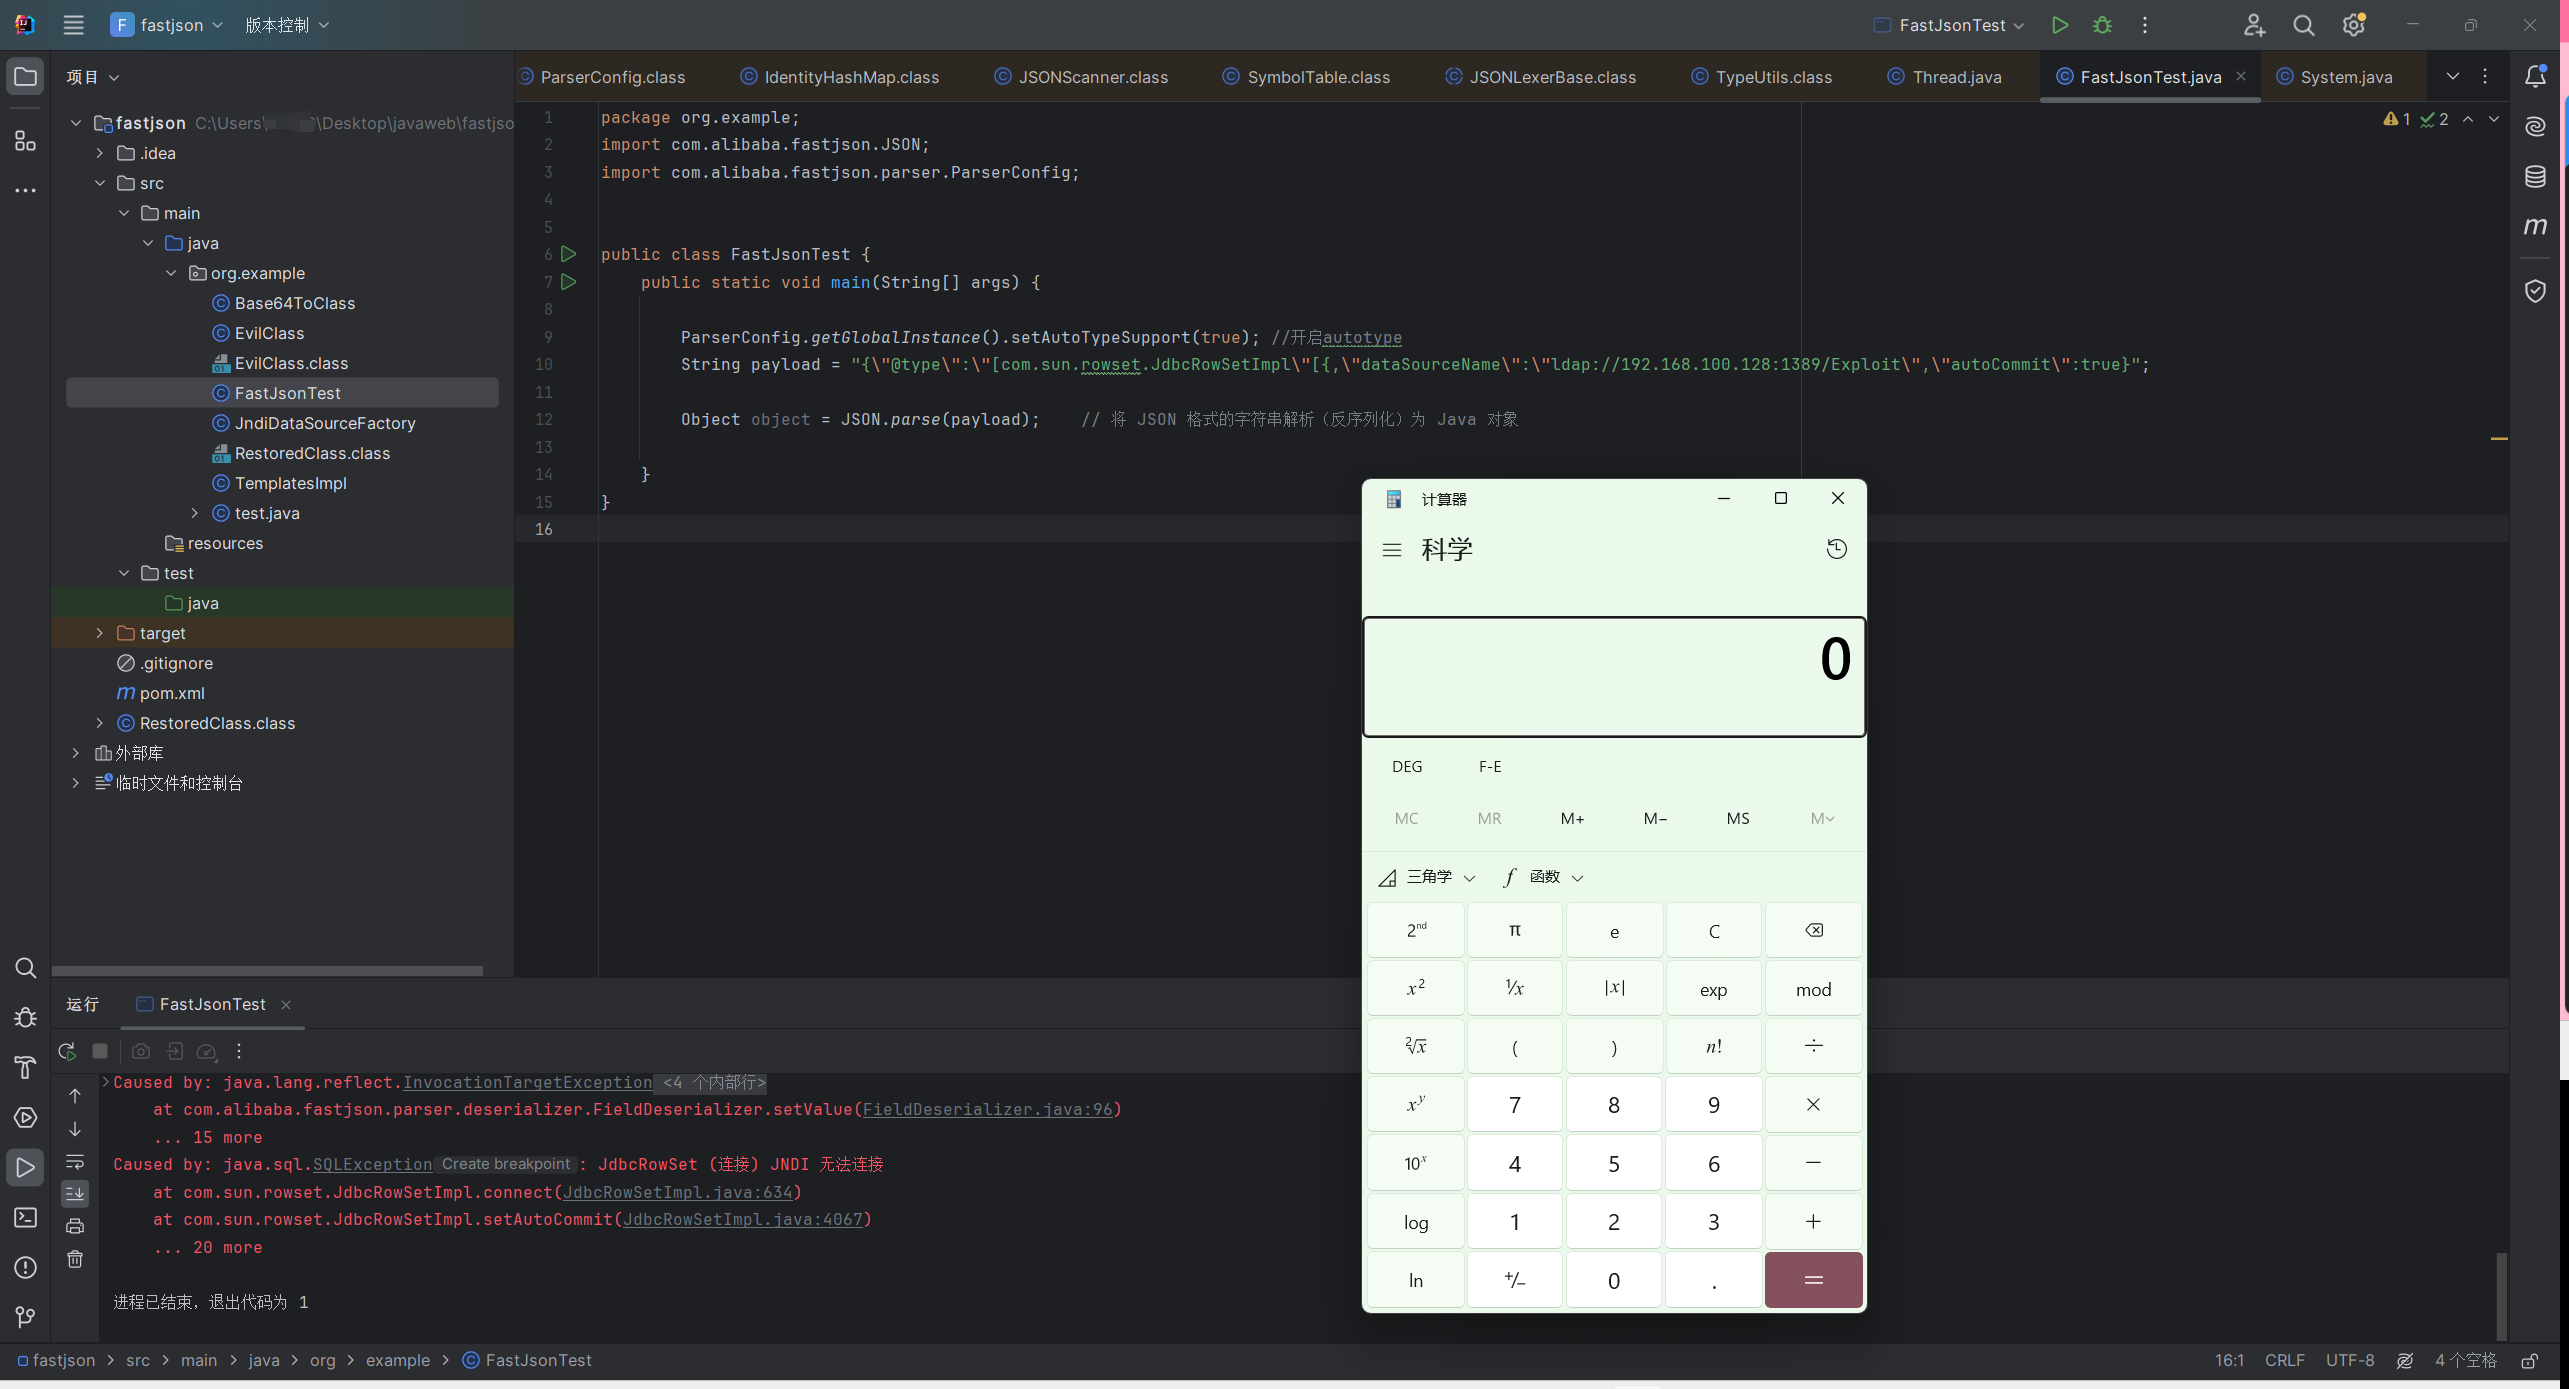Select EvilClass in project tree
The image size is (2569, 1389).
pyautogui.click(x=269, y=333)
